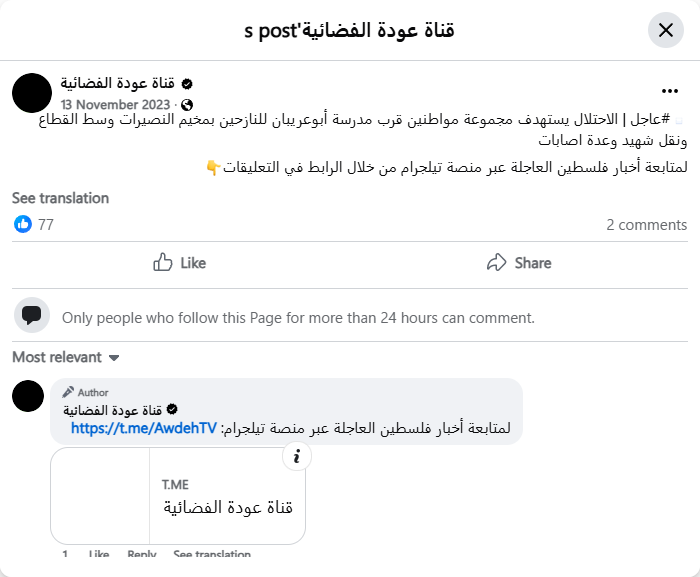Open the T.ME link preview card
The image size is (700, 577).
[x=227, y=496]
